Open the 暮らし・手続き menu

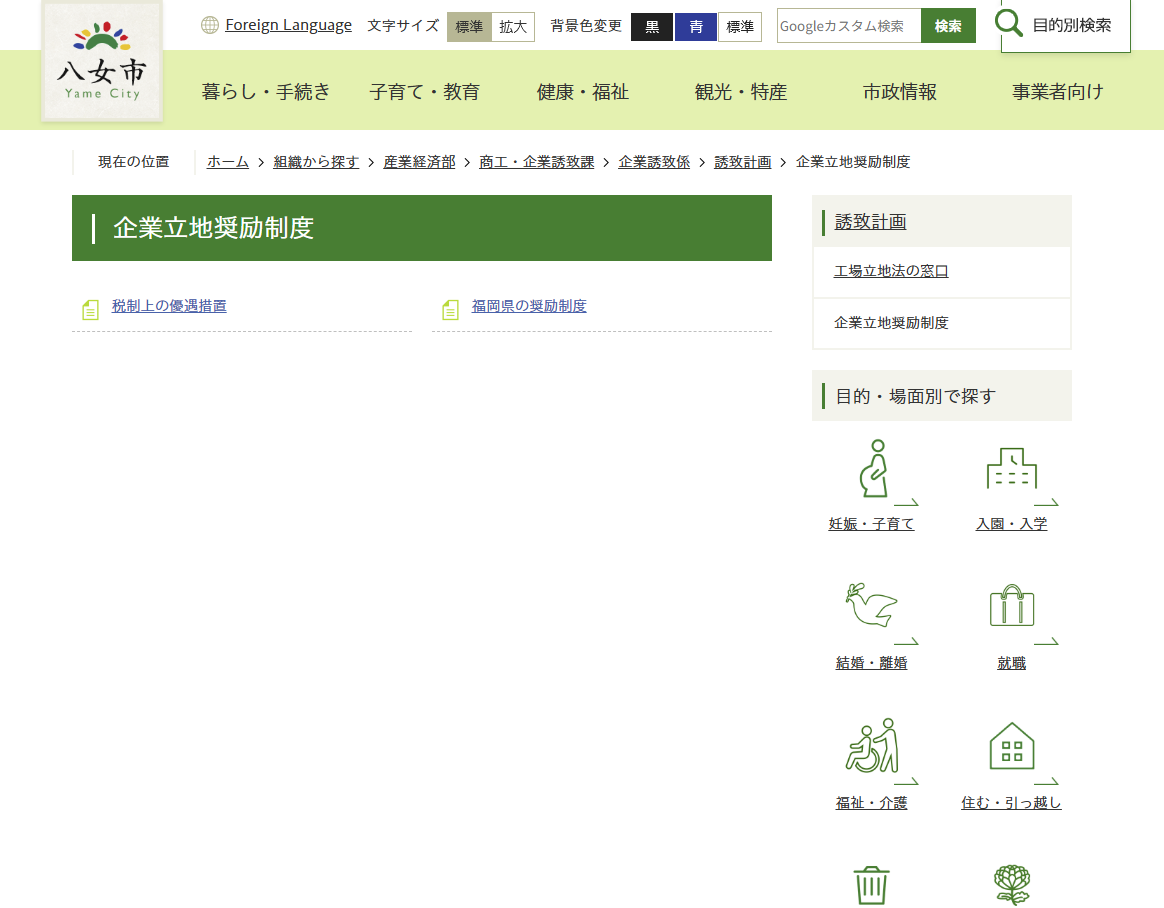(266, 92)
